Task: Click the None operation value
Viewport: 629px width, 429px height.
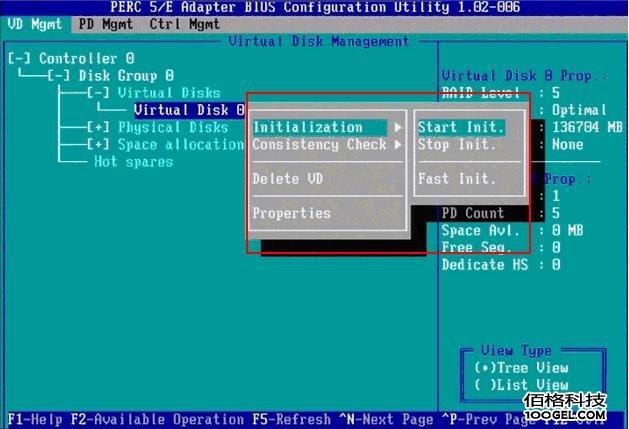Action: point(567,144)
